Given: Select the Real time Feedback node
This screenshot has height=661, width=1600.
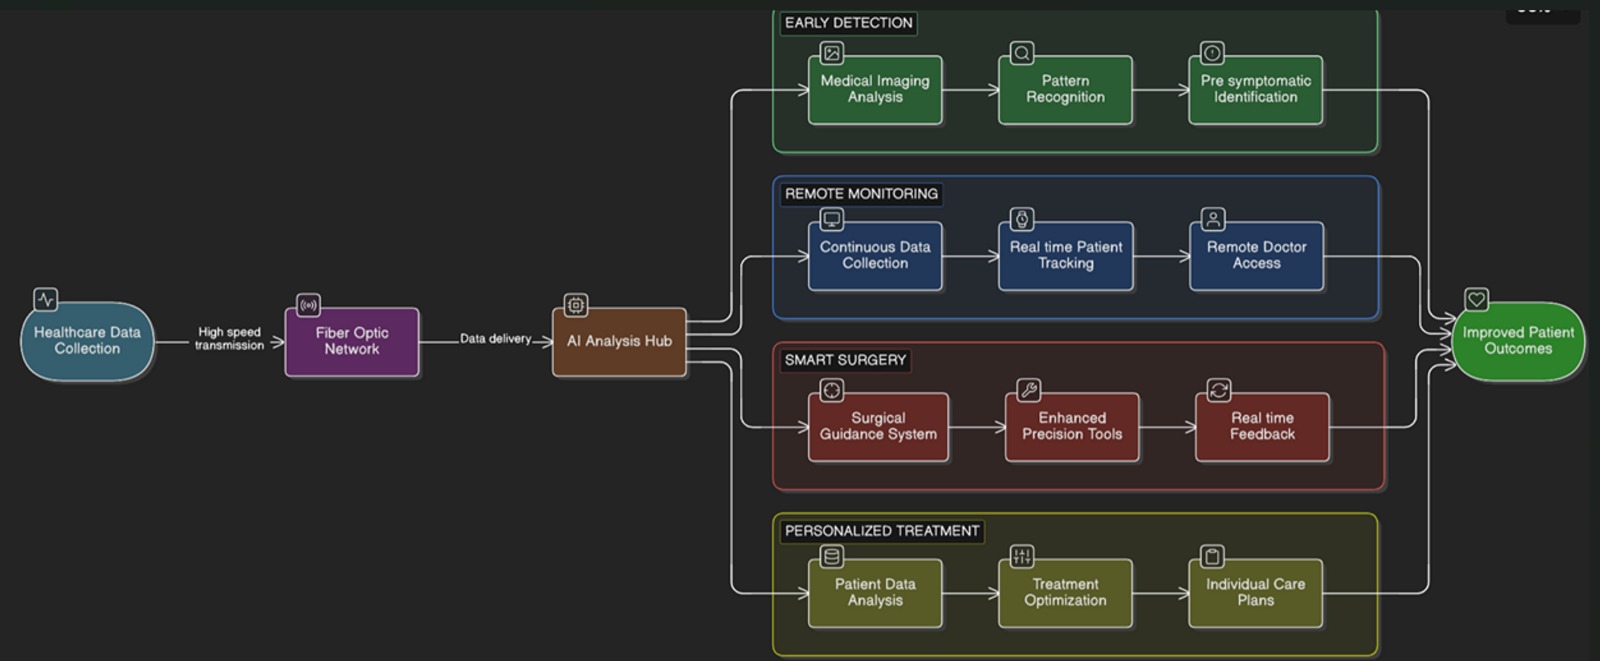Looking at the screenshot, I should tap(1262, 427).
